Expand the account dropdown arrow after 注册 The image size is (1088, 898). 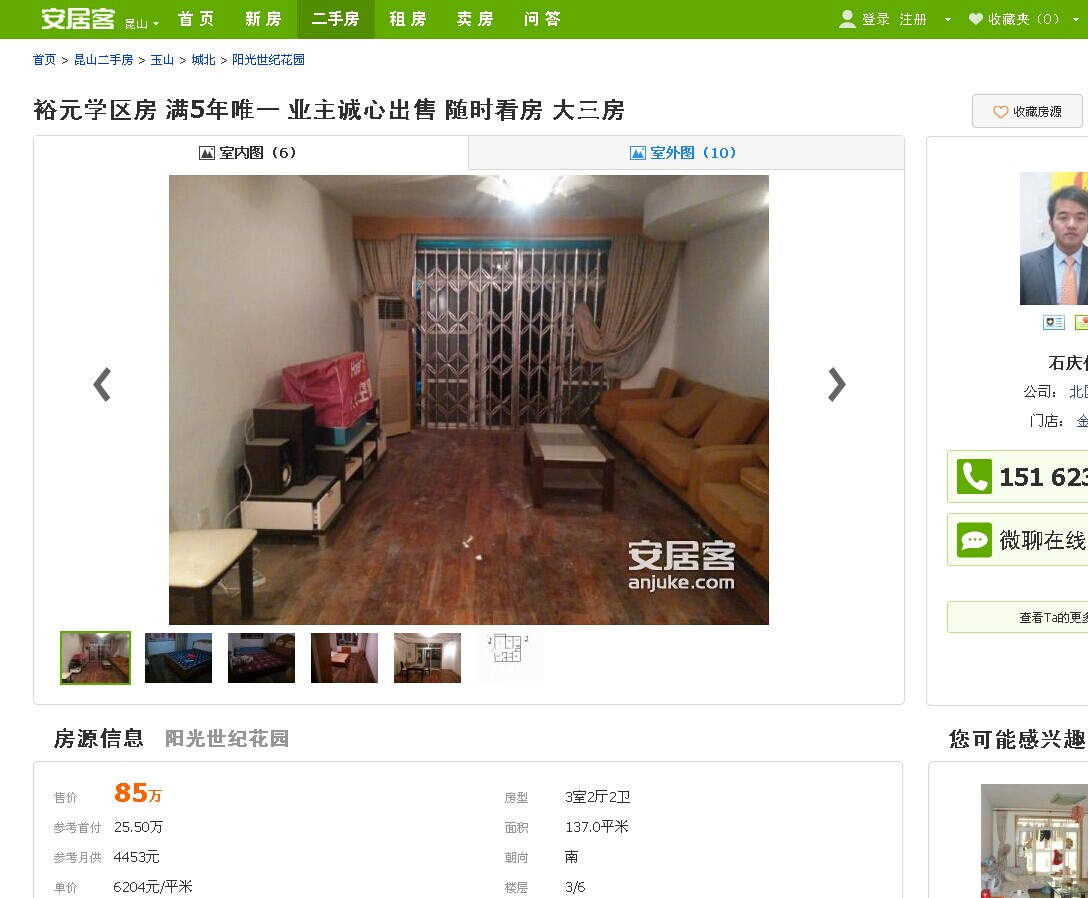pos(948,19)
